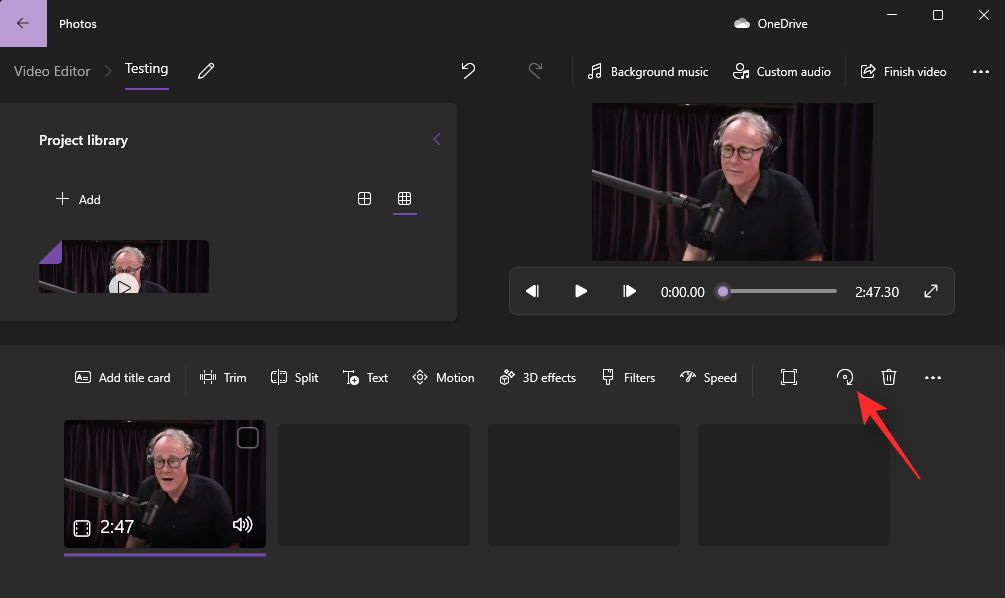Rename project with the pencil icon
1005x598 pixels.
pyautogui.click(x=206, y=71)
